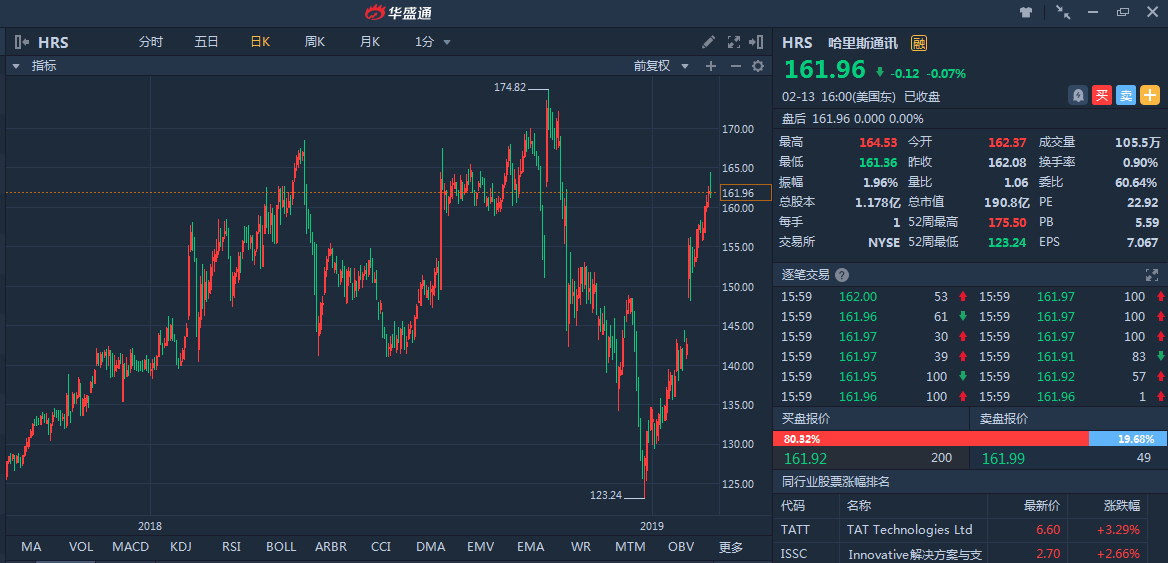Enable the ARBR indicator
The height and width of the screenshot is (563, 1168).
coord(331,547)
